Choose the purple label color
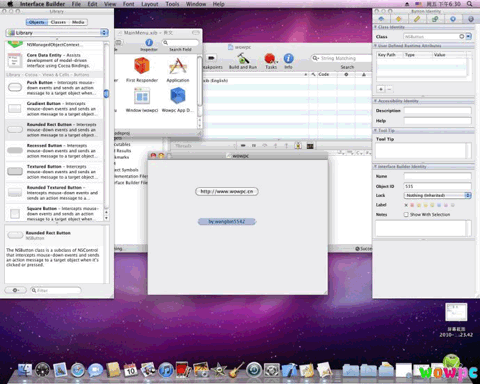This screenshot has height=384, width=480. point(446,205)
